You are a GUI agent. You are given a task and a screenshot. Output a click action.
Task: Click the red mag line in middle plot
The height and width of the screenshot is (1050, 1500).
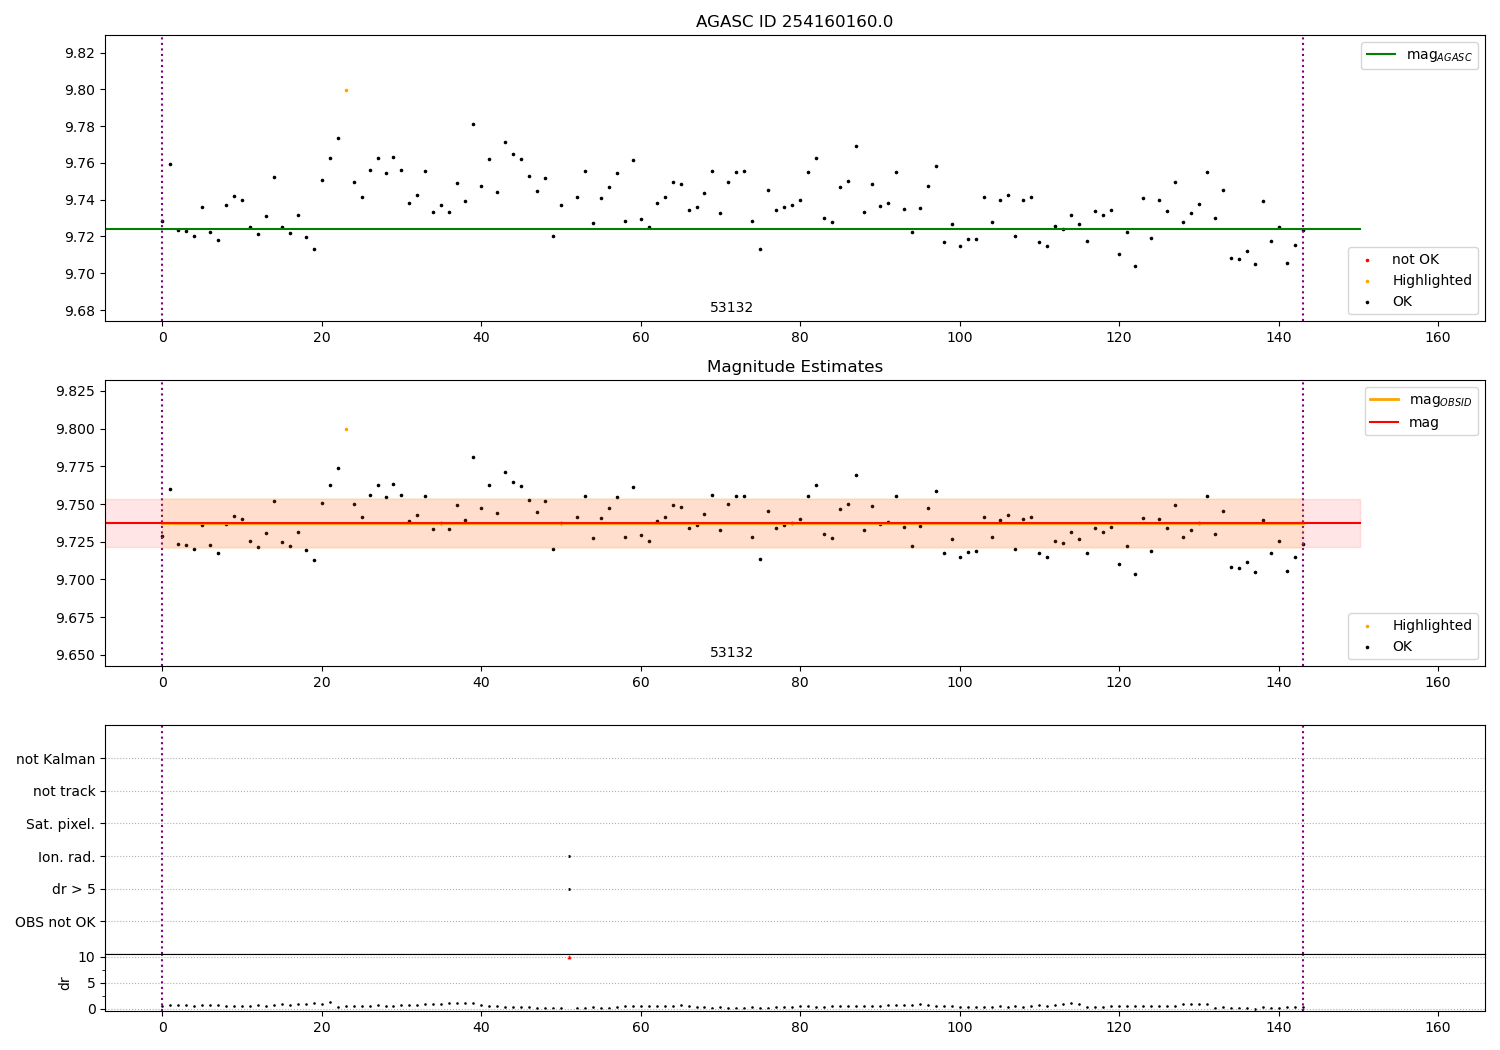pyautogui.click(x=732, y=523)
